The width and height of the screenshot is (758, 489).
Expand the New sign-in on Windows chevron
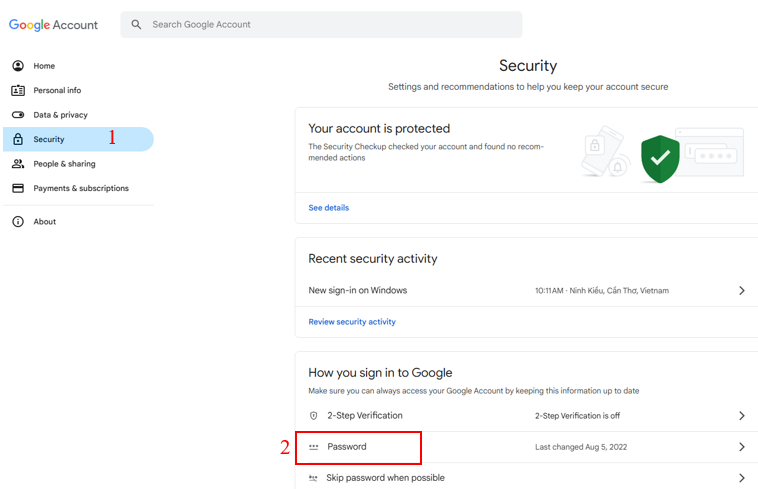[742, 290]
